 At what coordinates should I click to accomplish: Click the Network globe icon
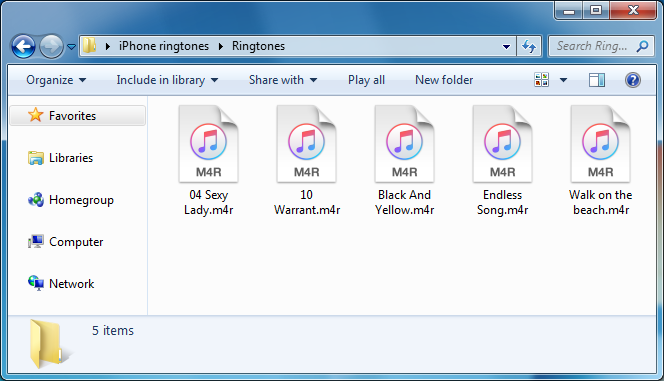coord(36,283)
